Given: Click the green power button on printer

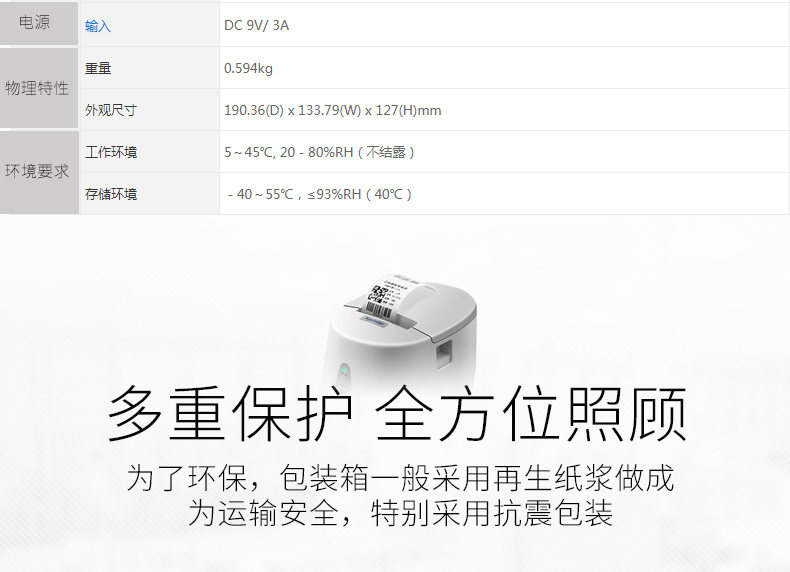Looking at the screenshot, I should [x=344, y=371].
